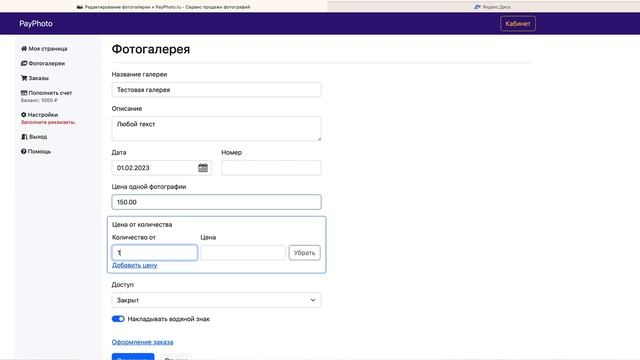Click the Добавить цену link

pos(134,265)
